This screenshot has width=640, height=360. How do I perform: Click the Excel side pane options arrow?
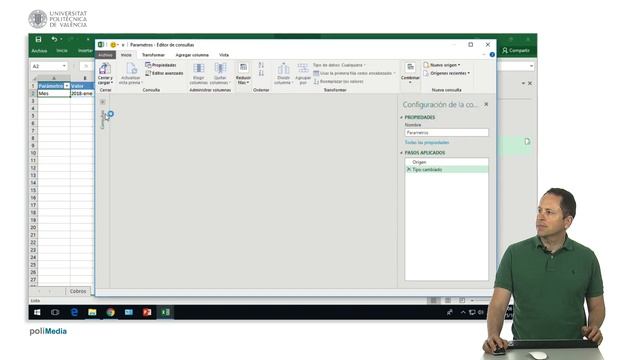(523, 83)
